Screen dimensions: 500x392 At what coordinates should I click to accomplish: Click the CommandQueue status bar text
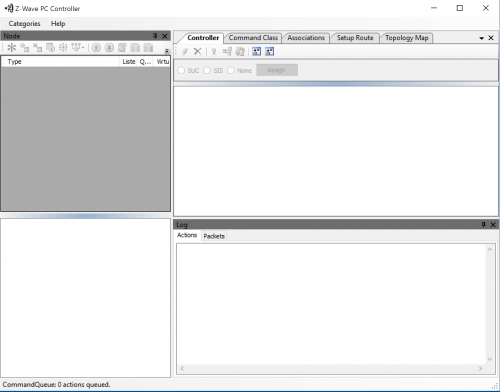[57, 385]
